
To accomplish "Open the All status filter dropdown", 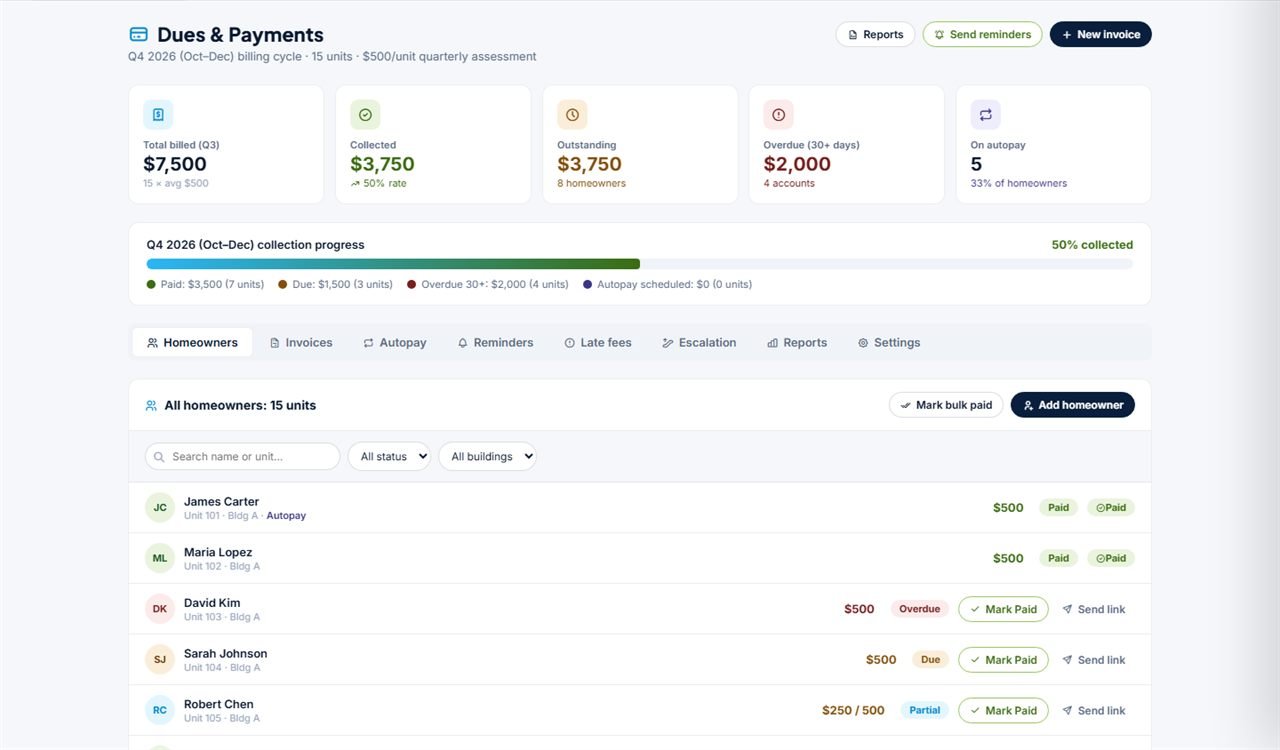I will (389, 457).
